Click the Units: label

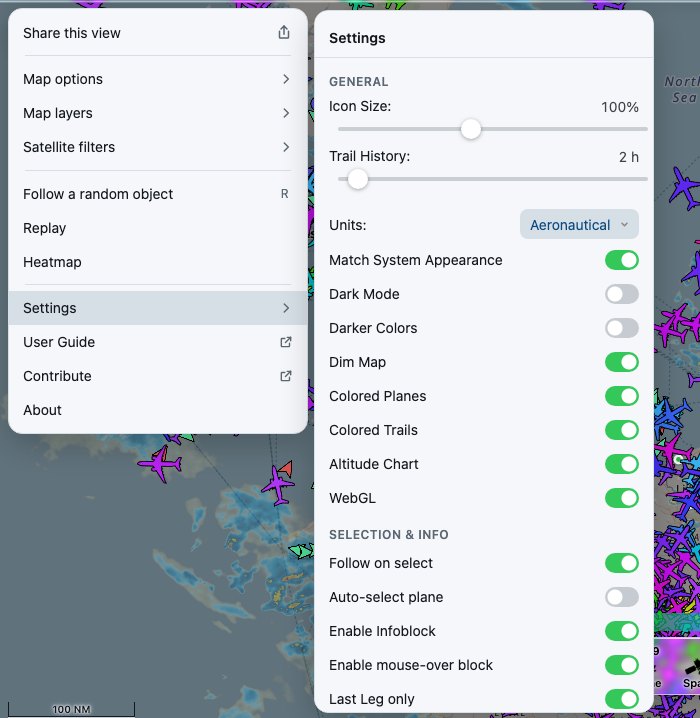click(x=347, y=225)
